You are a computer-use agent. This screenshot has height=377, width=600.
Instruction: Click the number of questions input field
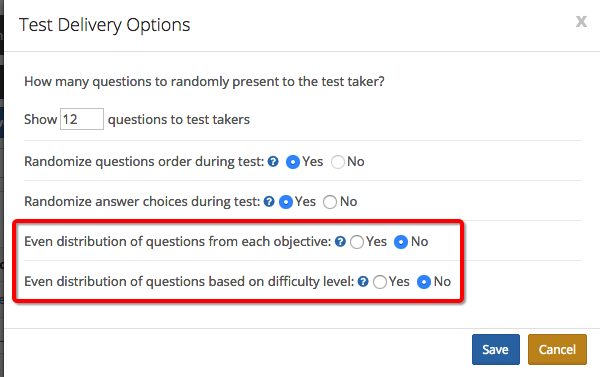click(x=82, y=119)
